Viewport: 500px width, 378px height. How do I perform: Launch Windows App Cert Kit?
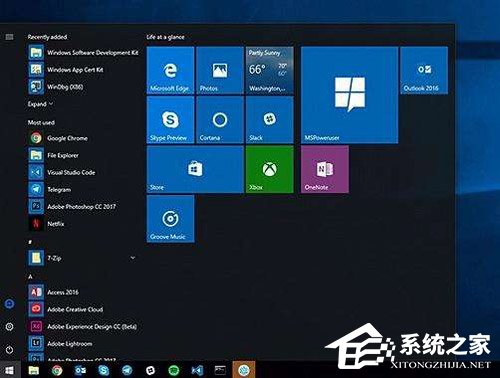pyautogui.click(x=83, y=70)
